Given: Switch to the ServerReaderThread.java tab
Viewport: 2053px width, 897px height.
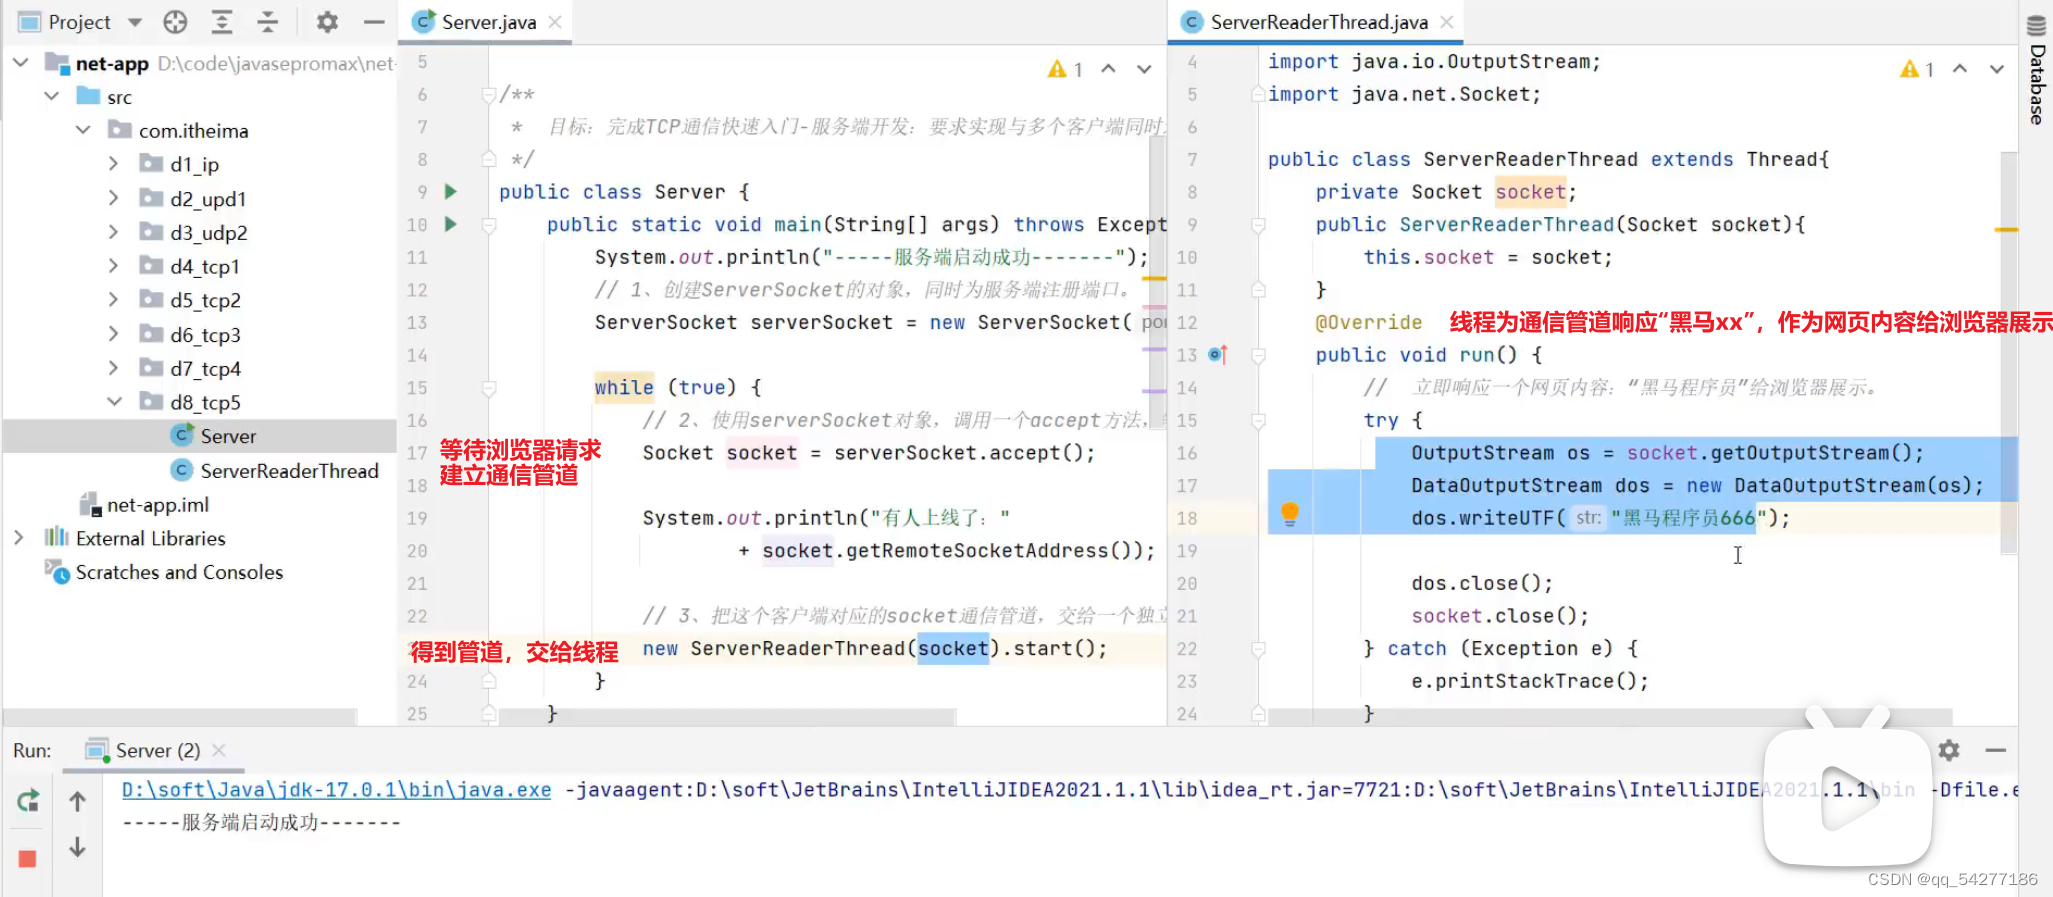Looking at the screenshot, I should [1318, 22].
